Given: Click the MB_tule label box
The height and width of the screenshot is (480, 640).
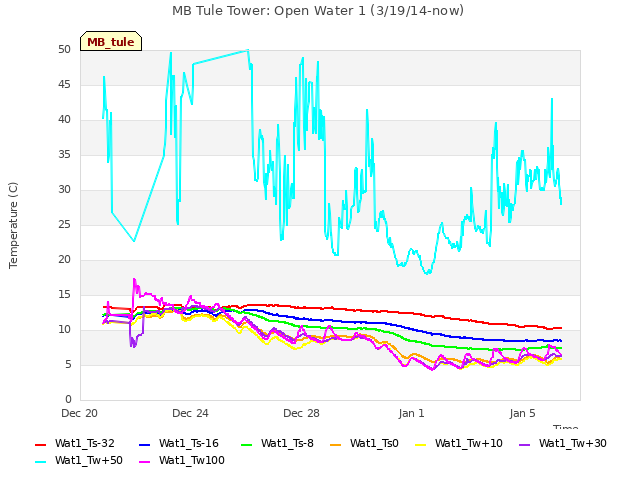Looking at the screenshot, I should pyautogui.click(x=111, y=41).
